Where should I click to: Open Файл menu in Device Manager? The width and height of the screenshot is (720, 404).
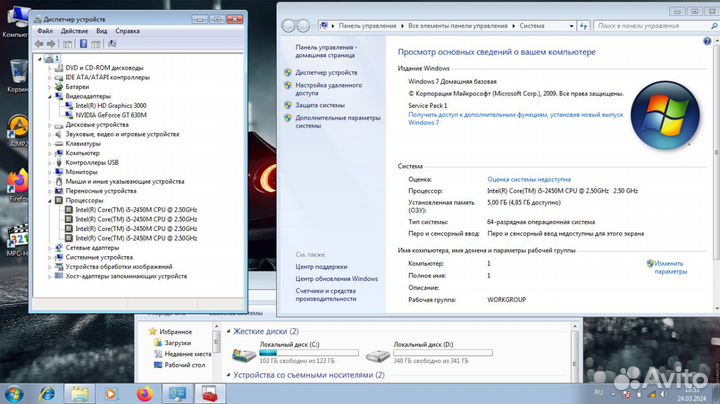click(x=45, y=31)
